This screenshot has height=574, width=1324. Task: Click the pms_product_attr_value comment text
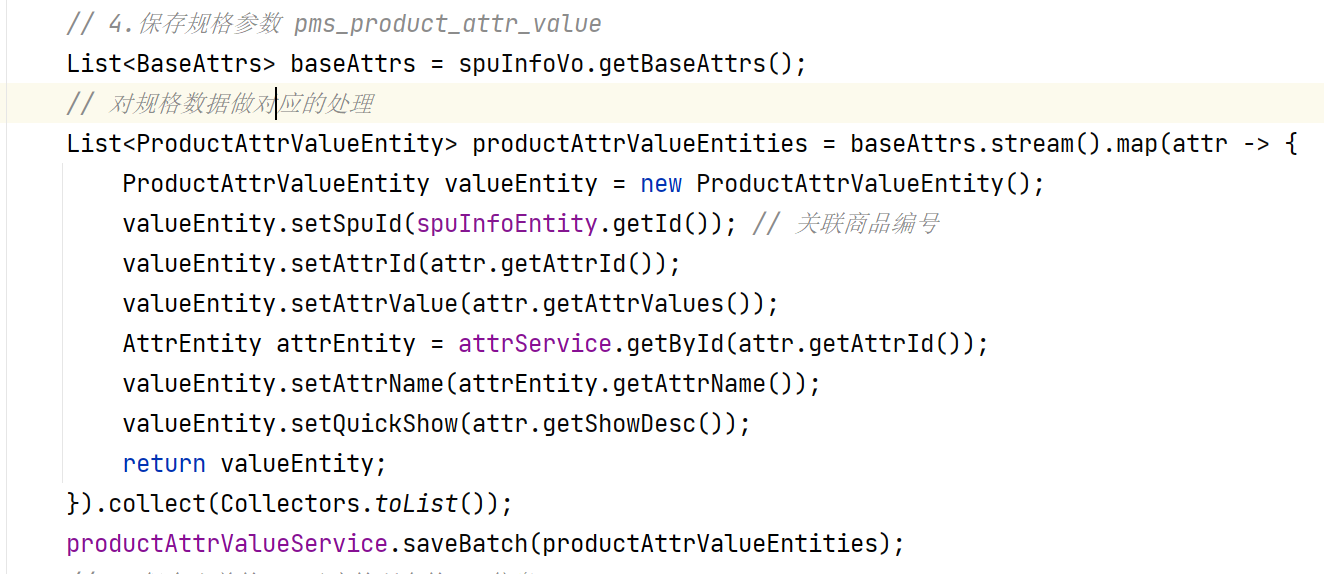(x=448, y=24)
